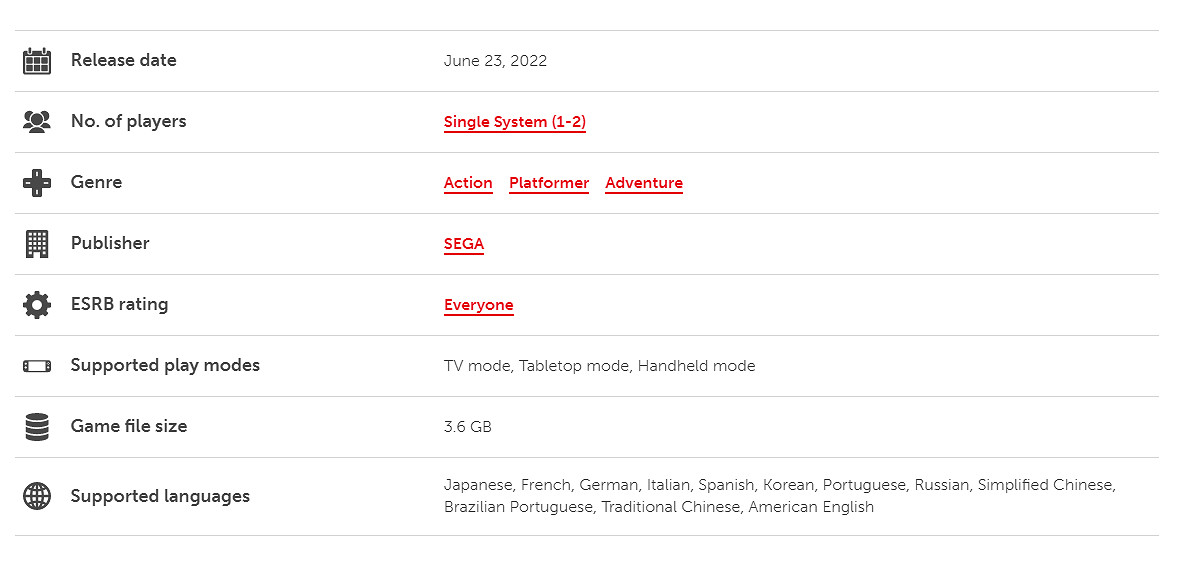Click the Switch console icon for play modes
1177x564 pixels.
click(x=37, y=366)
